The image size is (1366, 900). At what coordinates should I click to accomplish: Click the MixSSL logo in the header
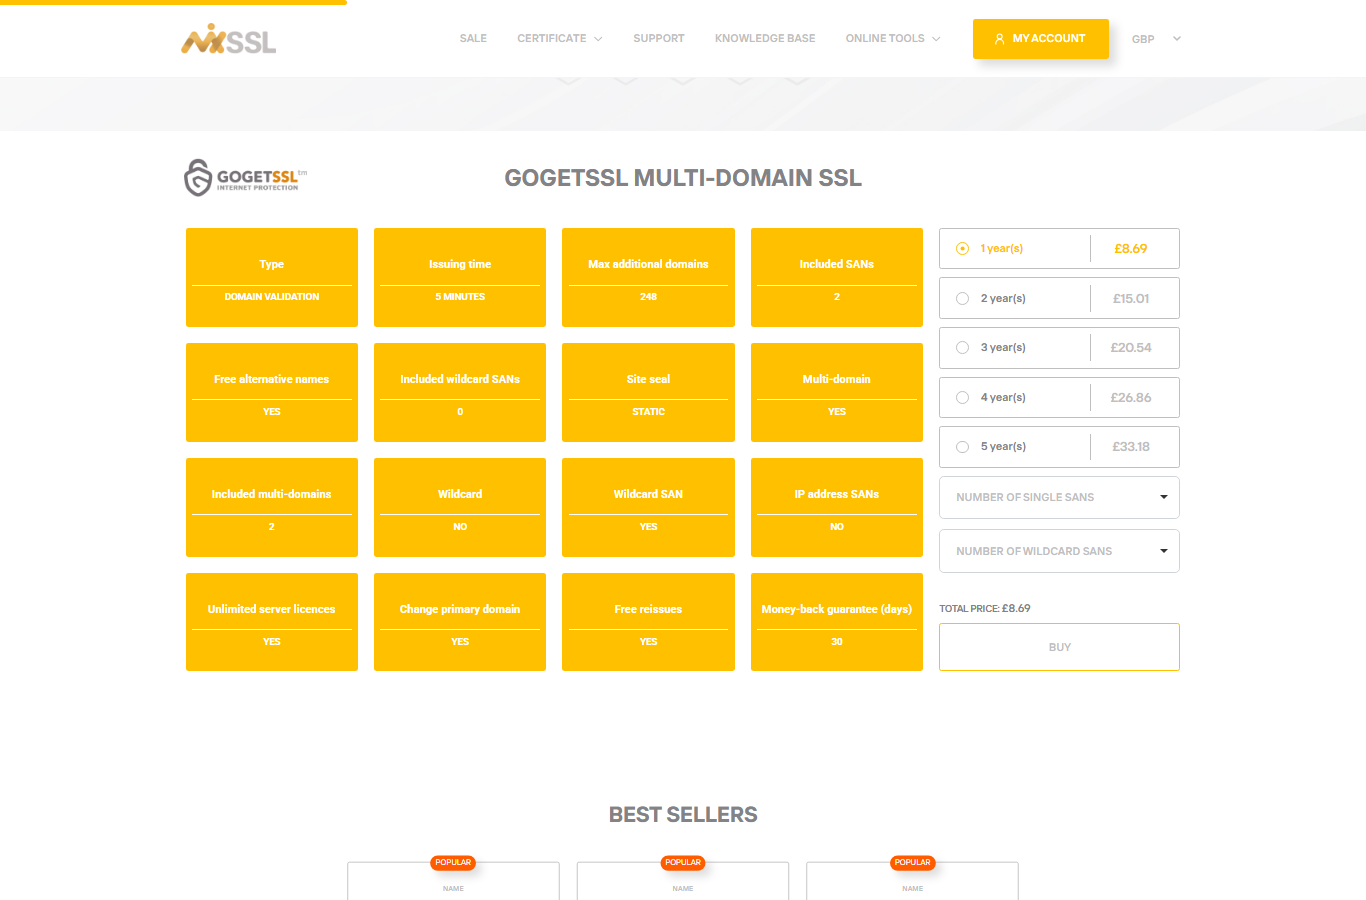(228, 39)
